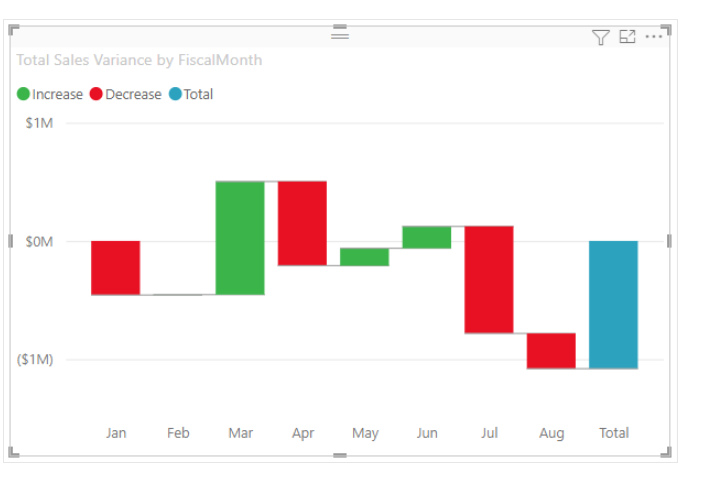Click the right-edge resize handle of the visual
This screenshot has width=702, height=496.
coord(669,241)
